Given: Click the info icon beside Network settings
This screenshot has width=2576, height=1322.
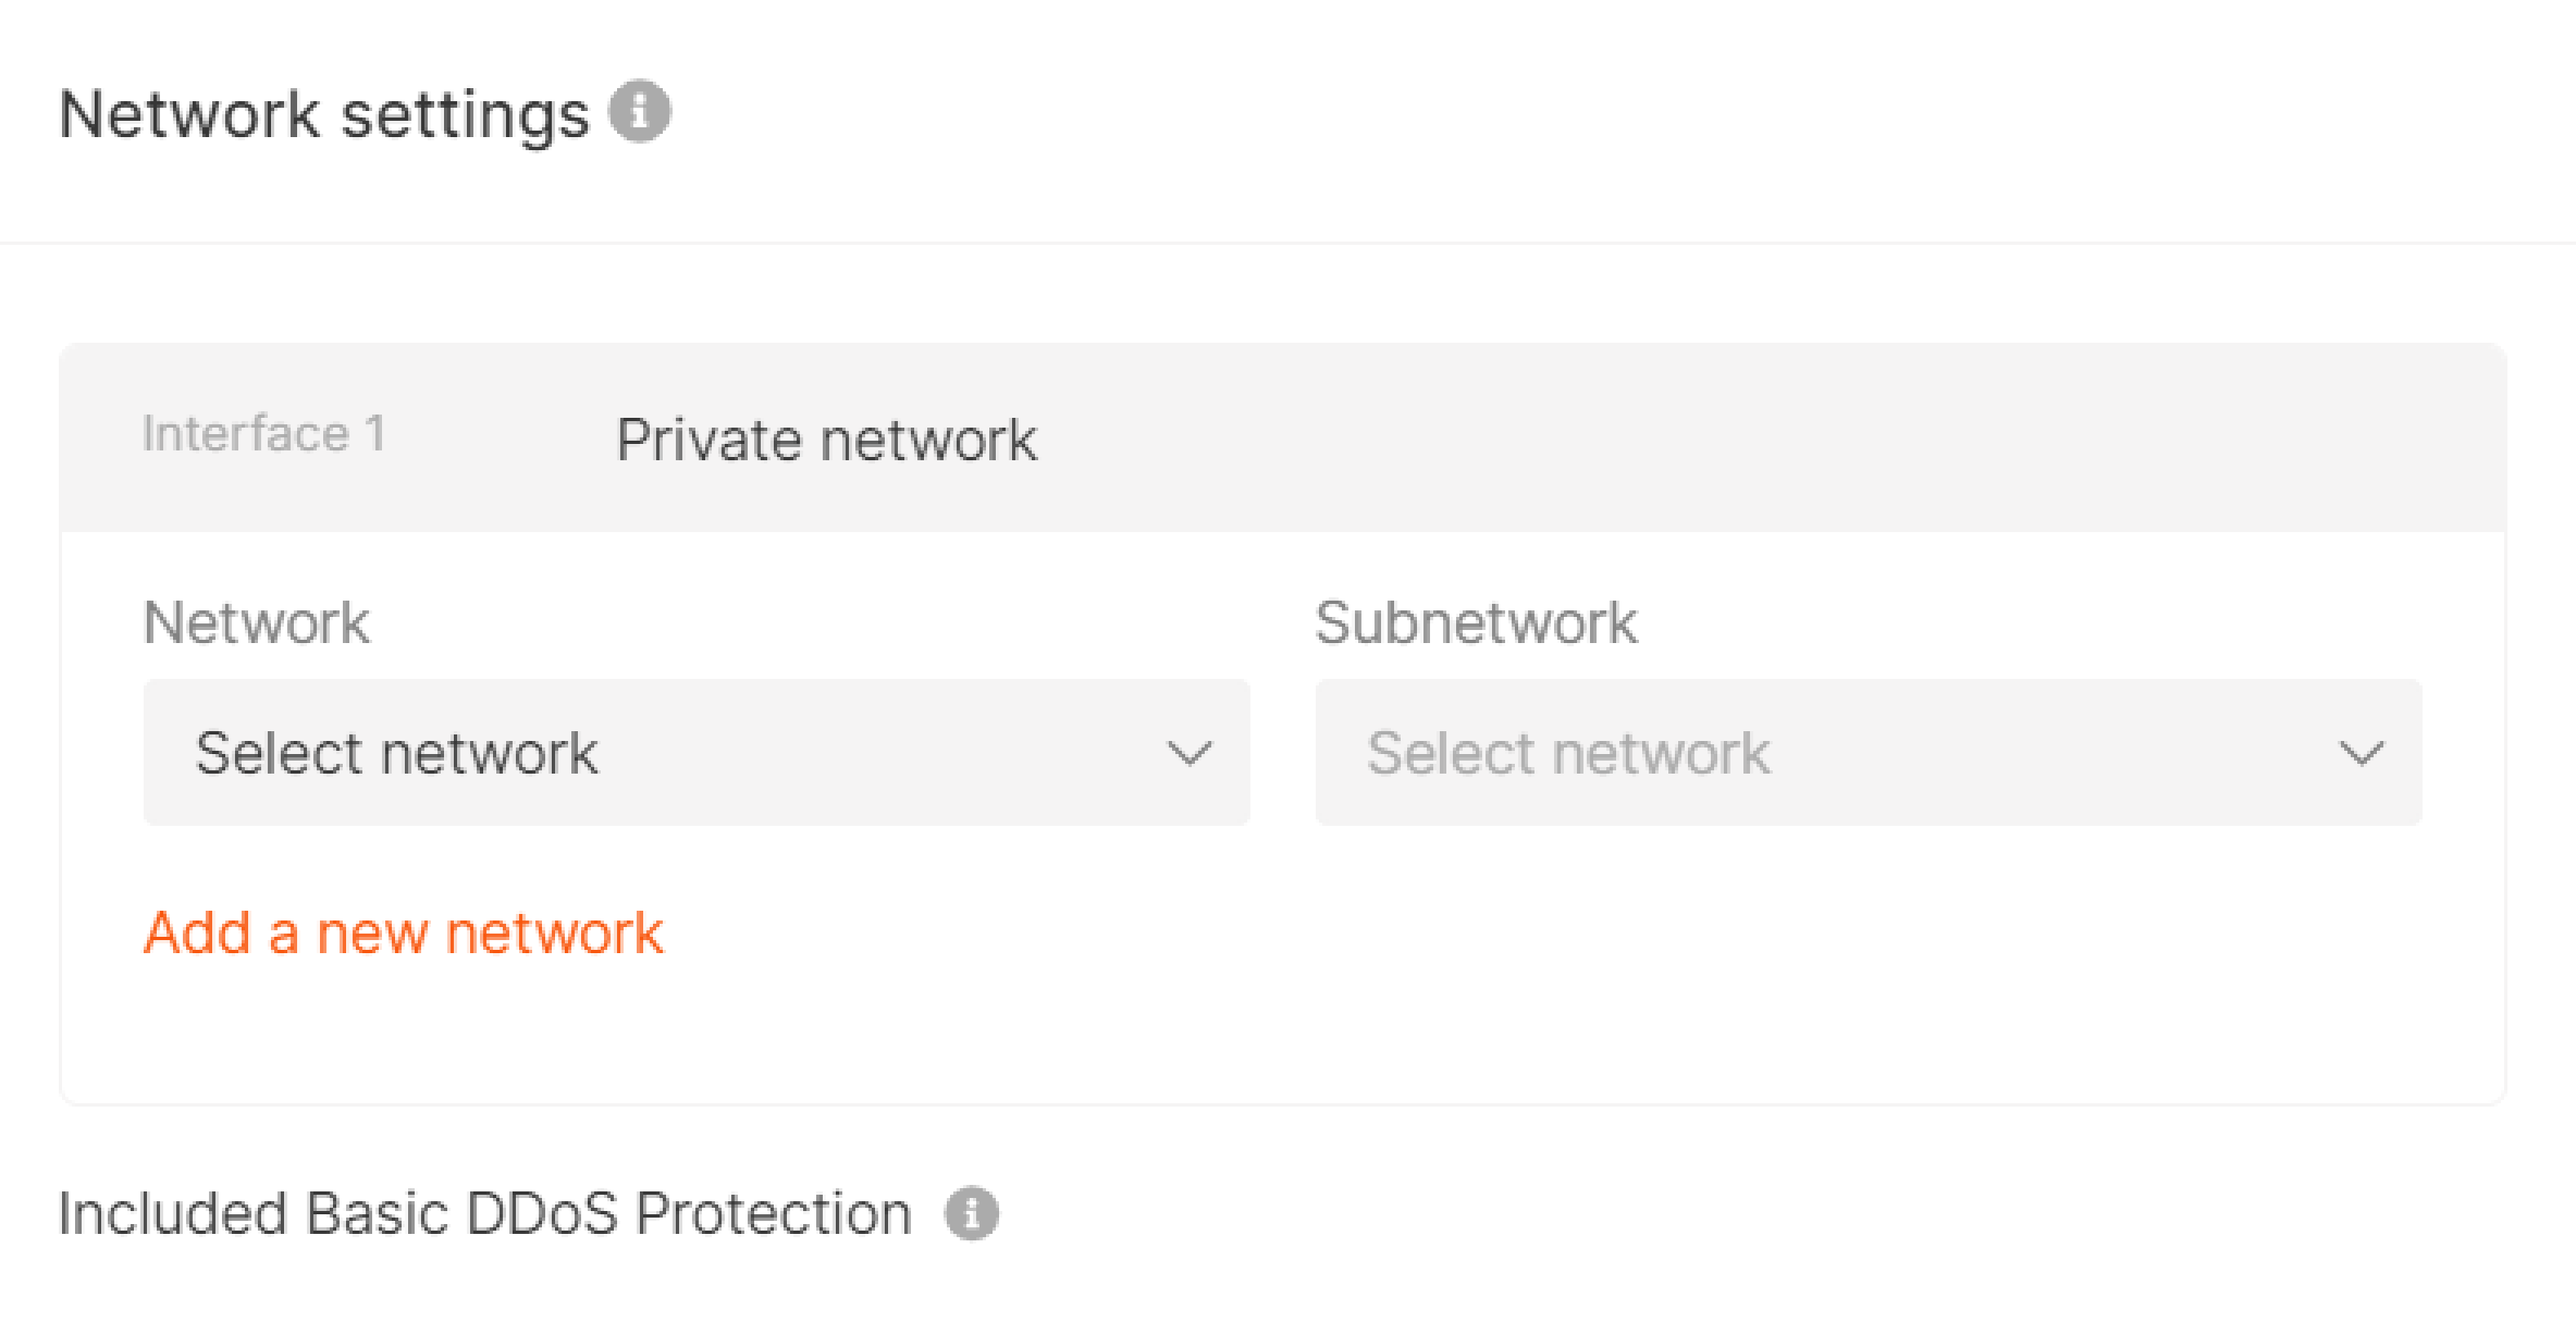Looking at the screenshot, I should tap(640, 111).
